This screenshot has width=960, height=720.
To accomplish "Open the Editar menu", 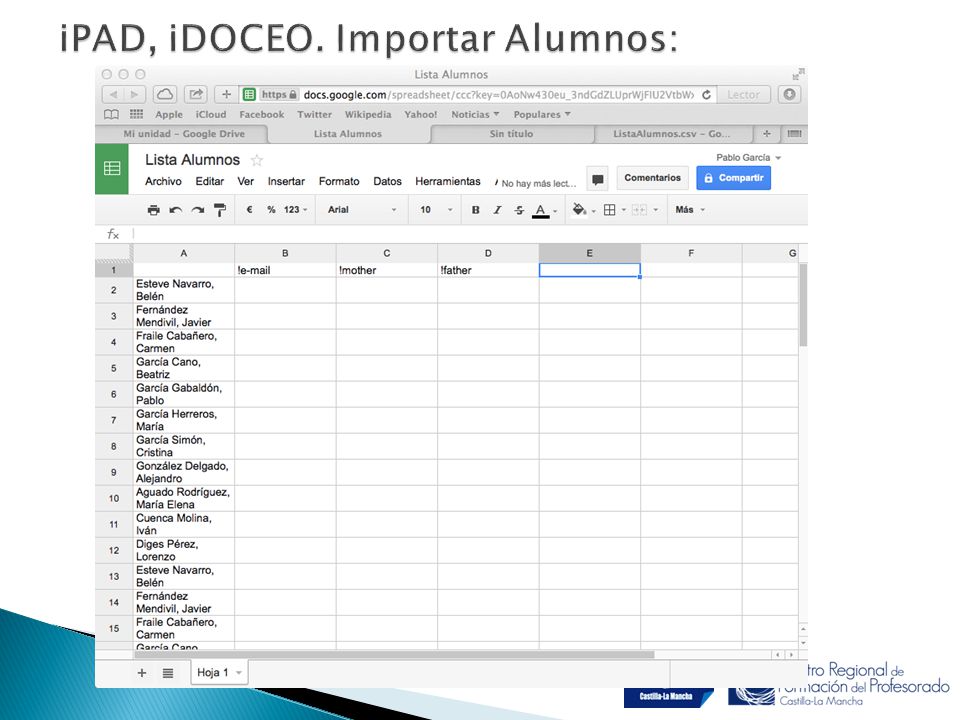I will tap(209, 181).
